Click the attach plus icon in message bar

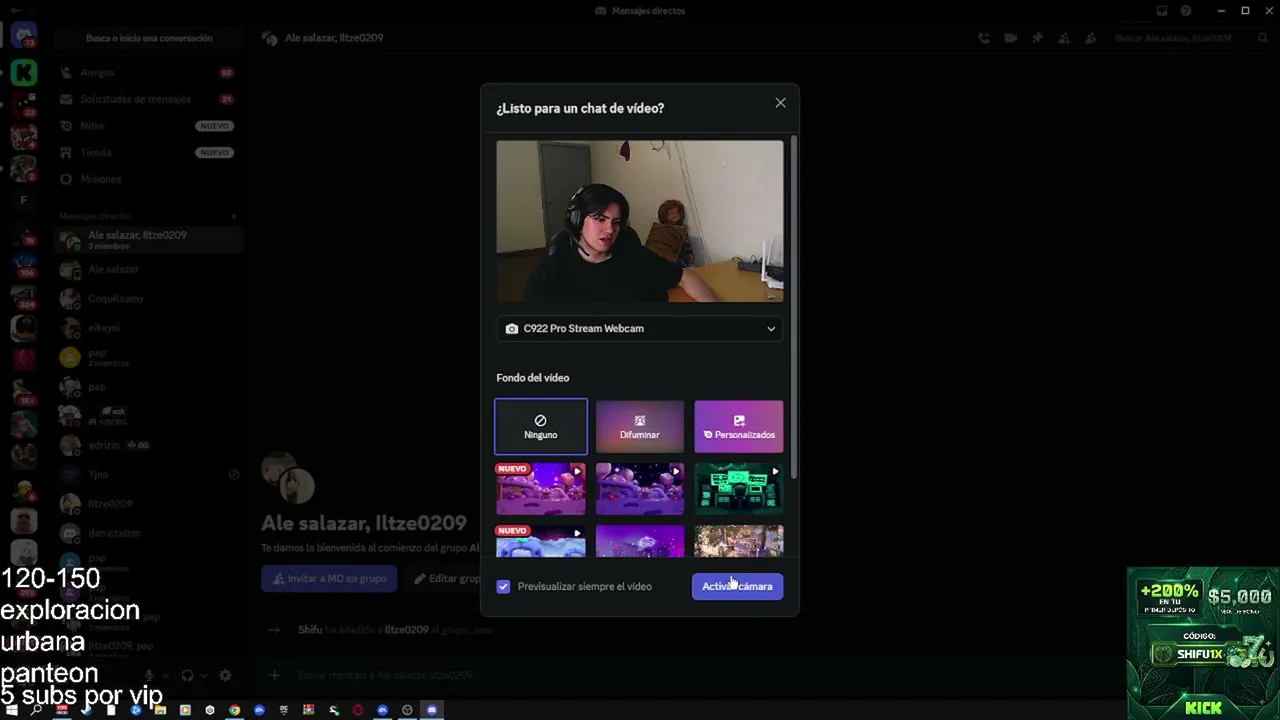[275, 675]
